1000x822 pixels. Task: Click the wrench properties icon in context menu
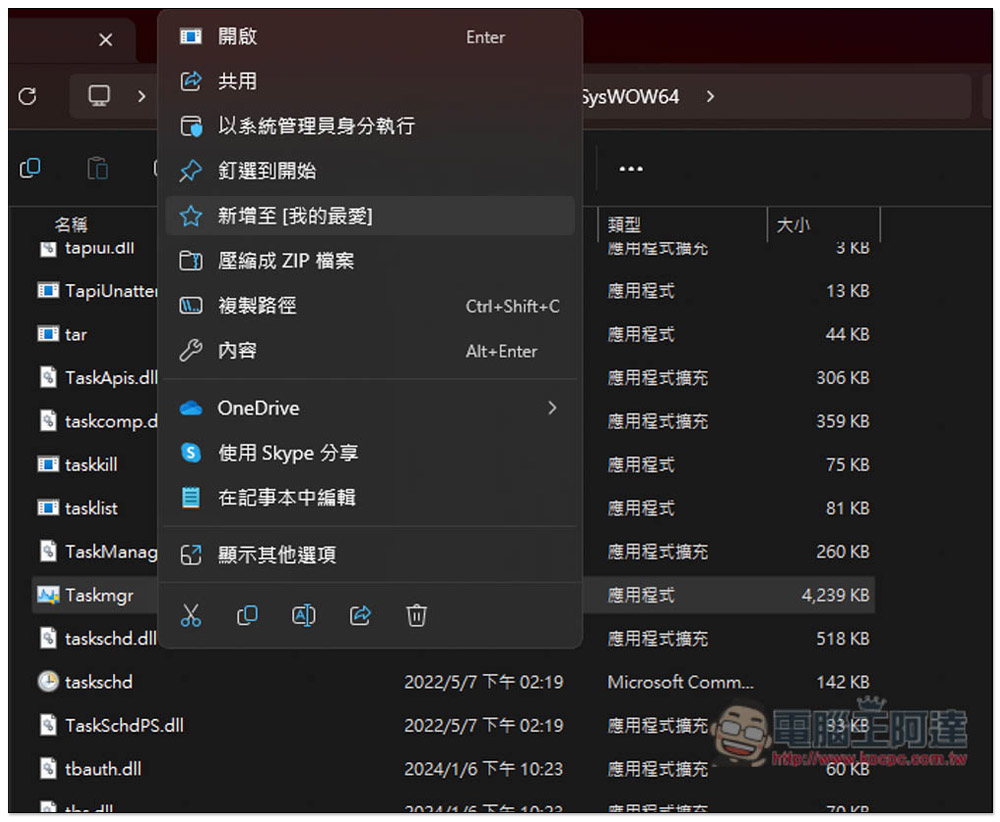191,351
